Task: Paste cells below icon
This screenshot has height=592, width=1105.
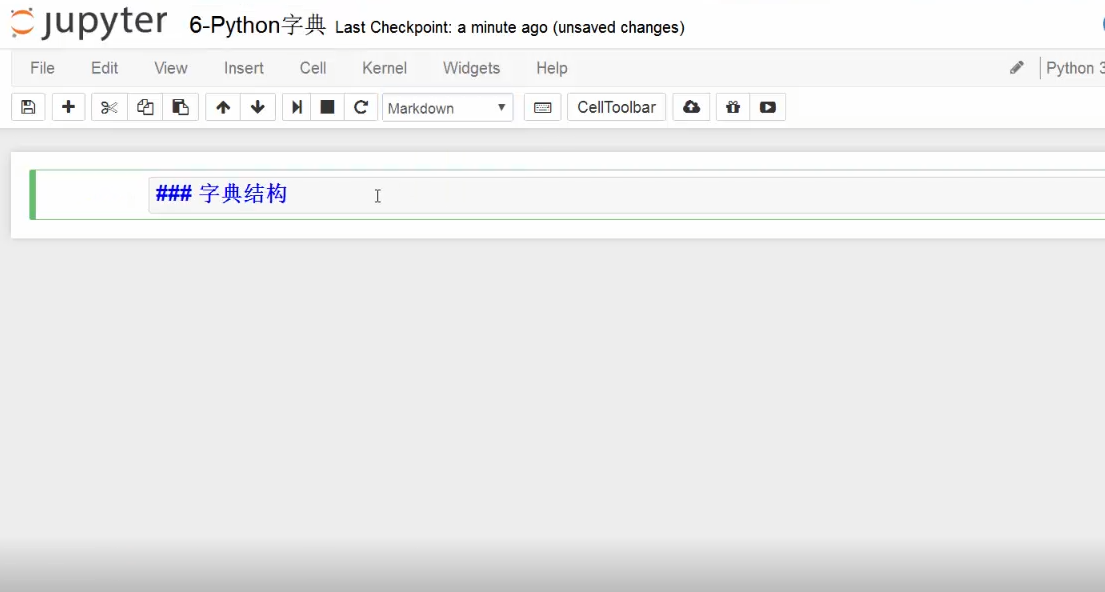Action: tap(180, 108)
